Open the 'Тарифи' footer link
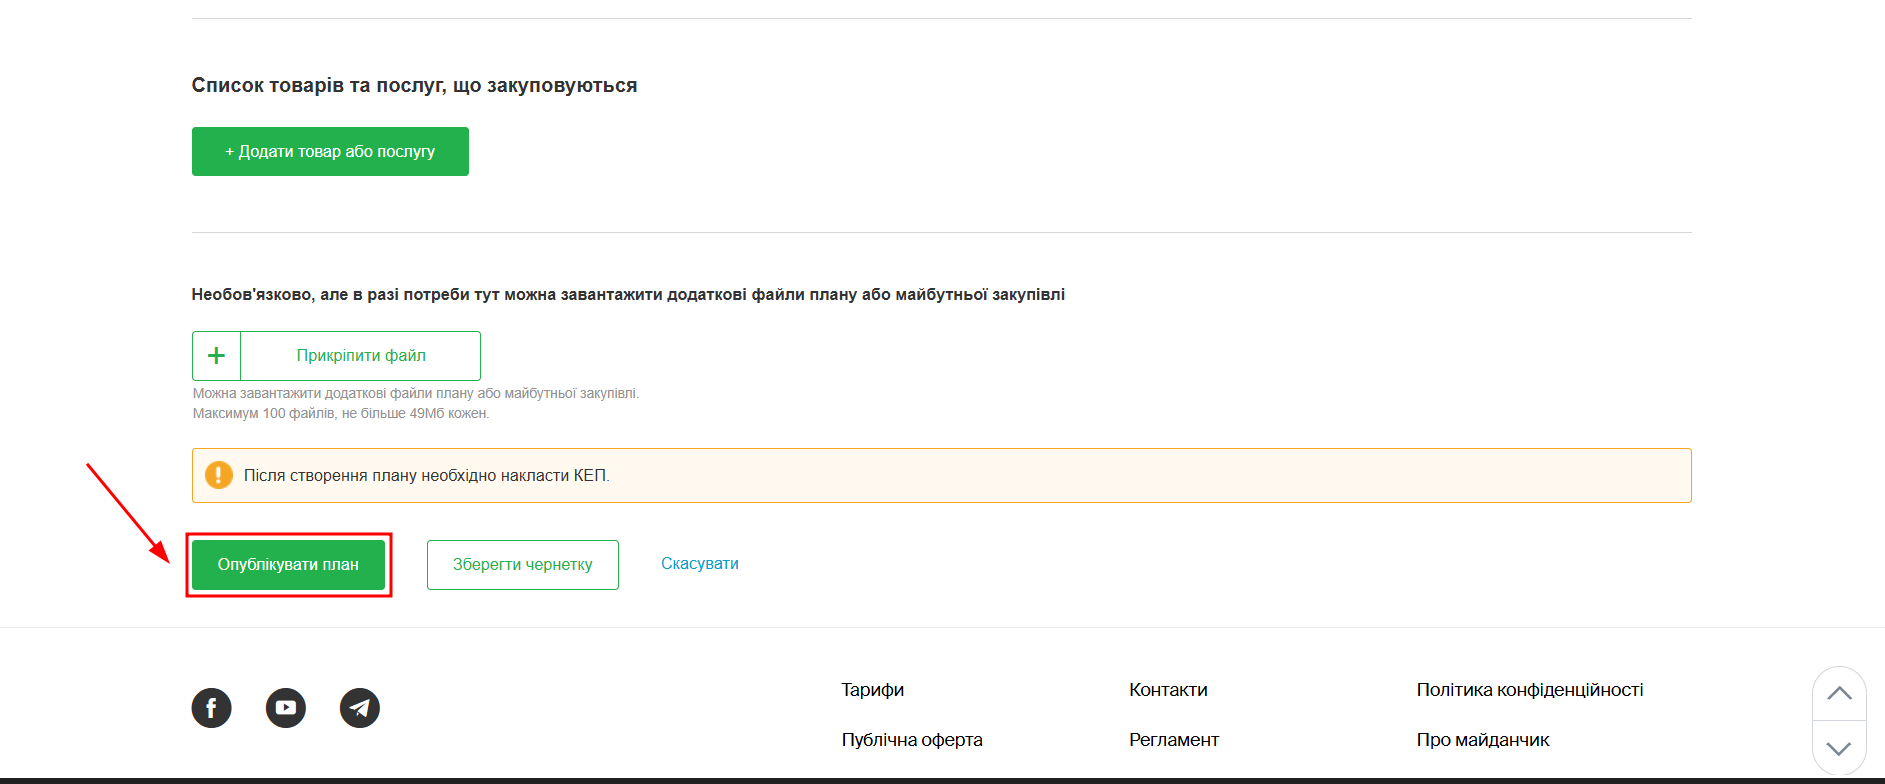 point(872,690)
